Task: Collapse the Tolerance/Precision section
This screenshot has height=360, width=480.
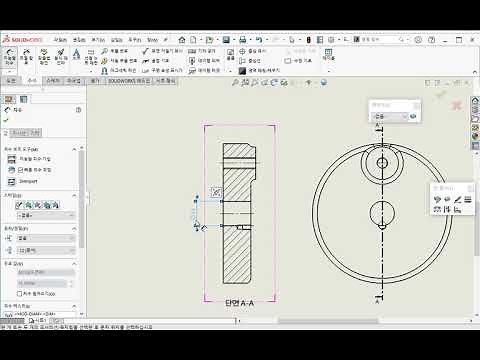Action: 74,228
